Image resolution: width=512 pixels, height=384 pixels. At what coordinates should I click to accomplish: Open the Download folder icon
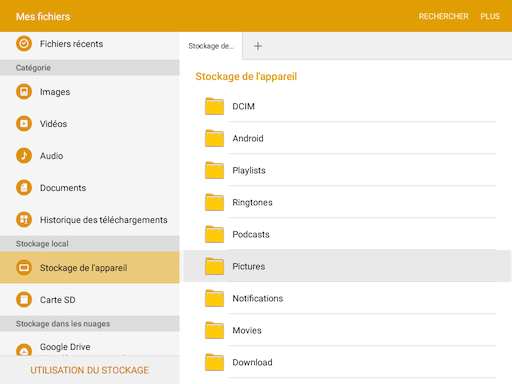point(214,362)
